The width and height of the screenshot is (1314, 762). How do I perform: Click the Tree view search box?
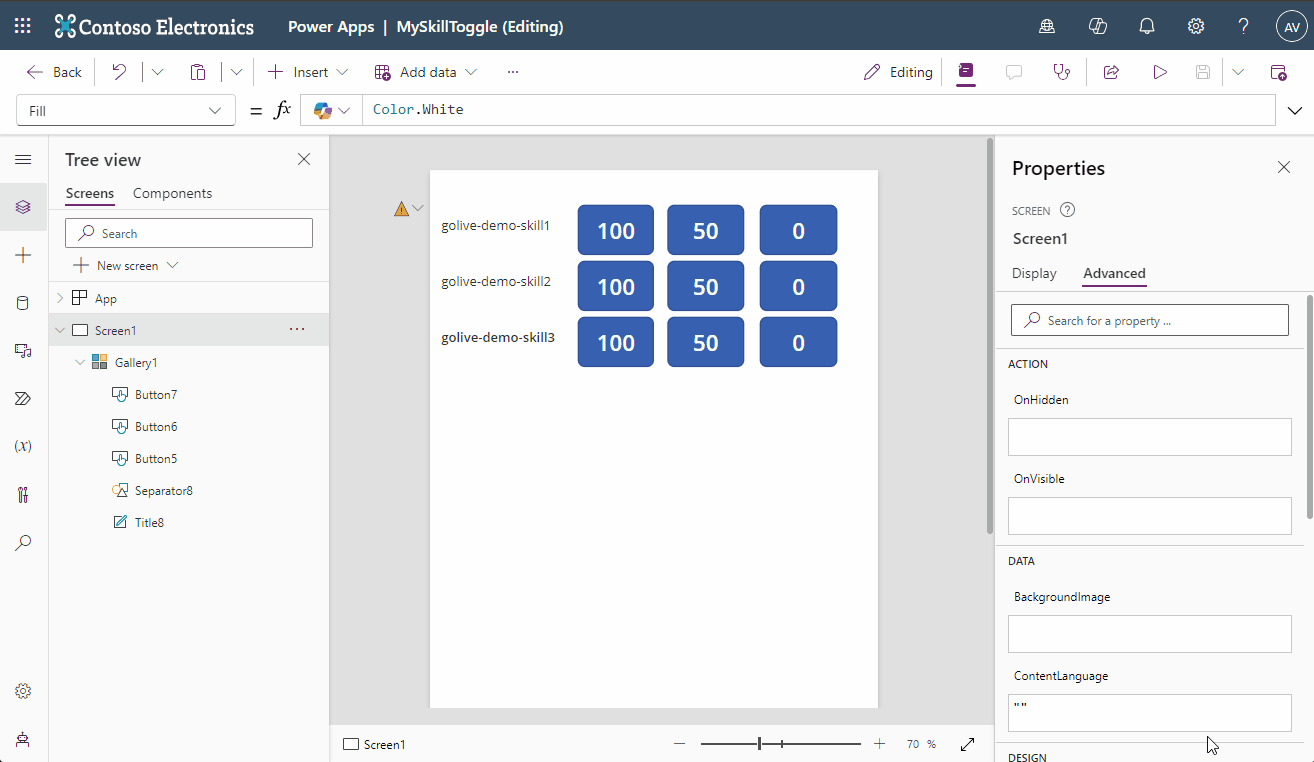point(189,233)
